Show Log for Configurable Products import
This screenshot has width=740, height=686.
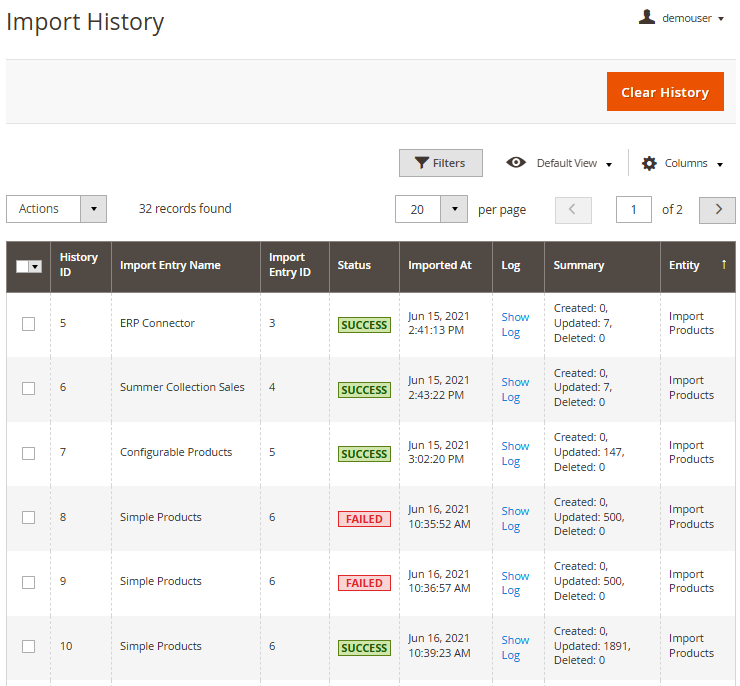coord(515,453)
